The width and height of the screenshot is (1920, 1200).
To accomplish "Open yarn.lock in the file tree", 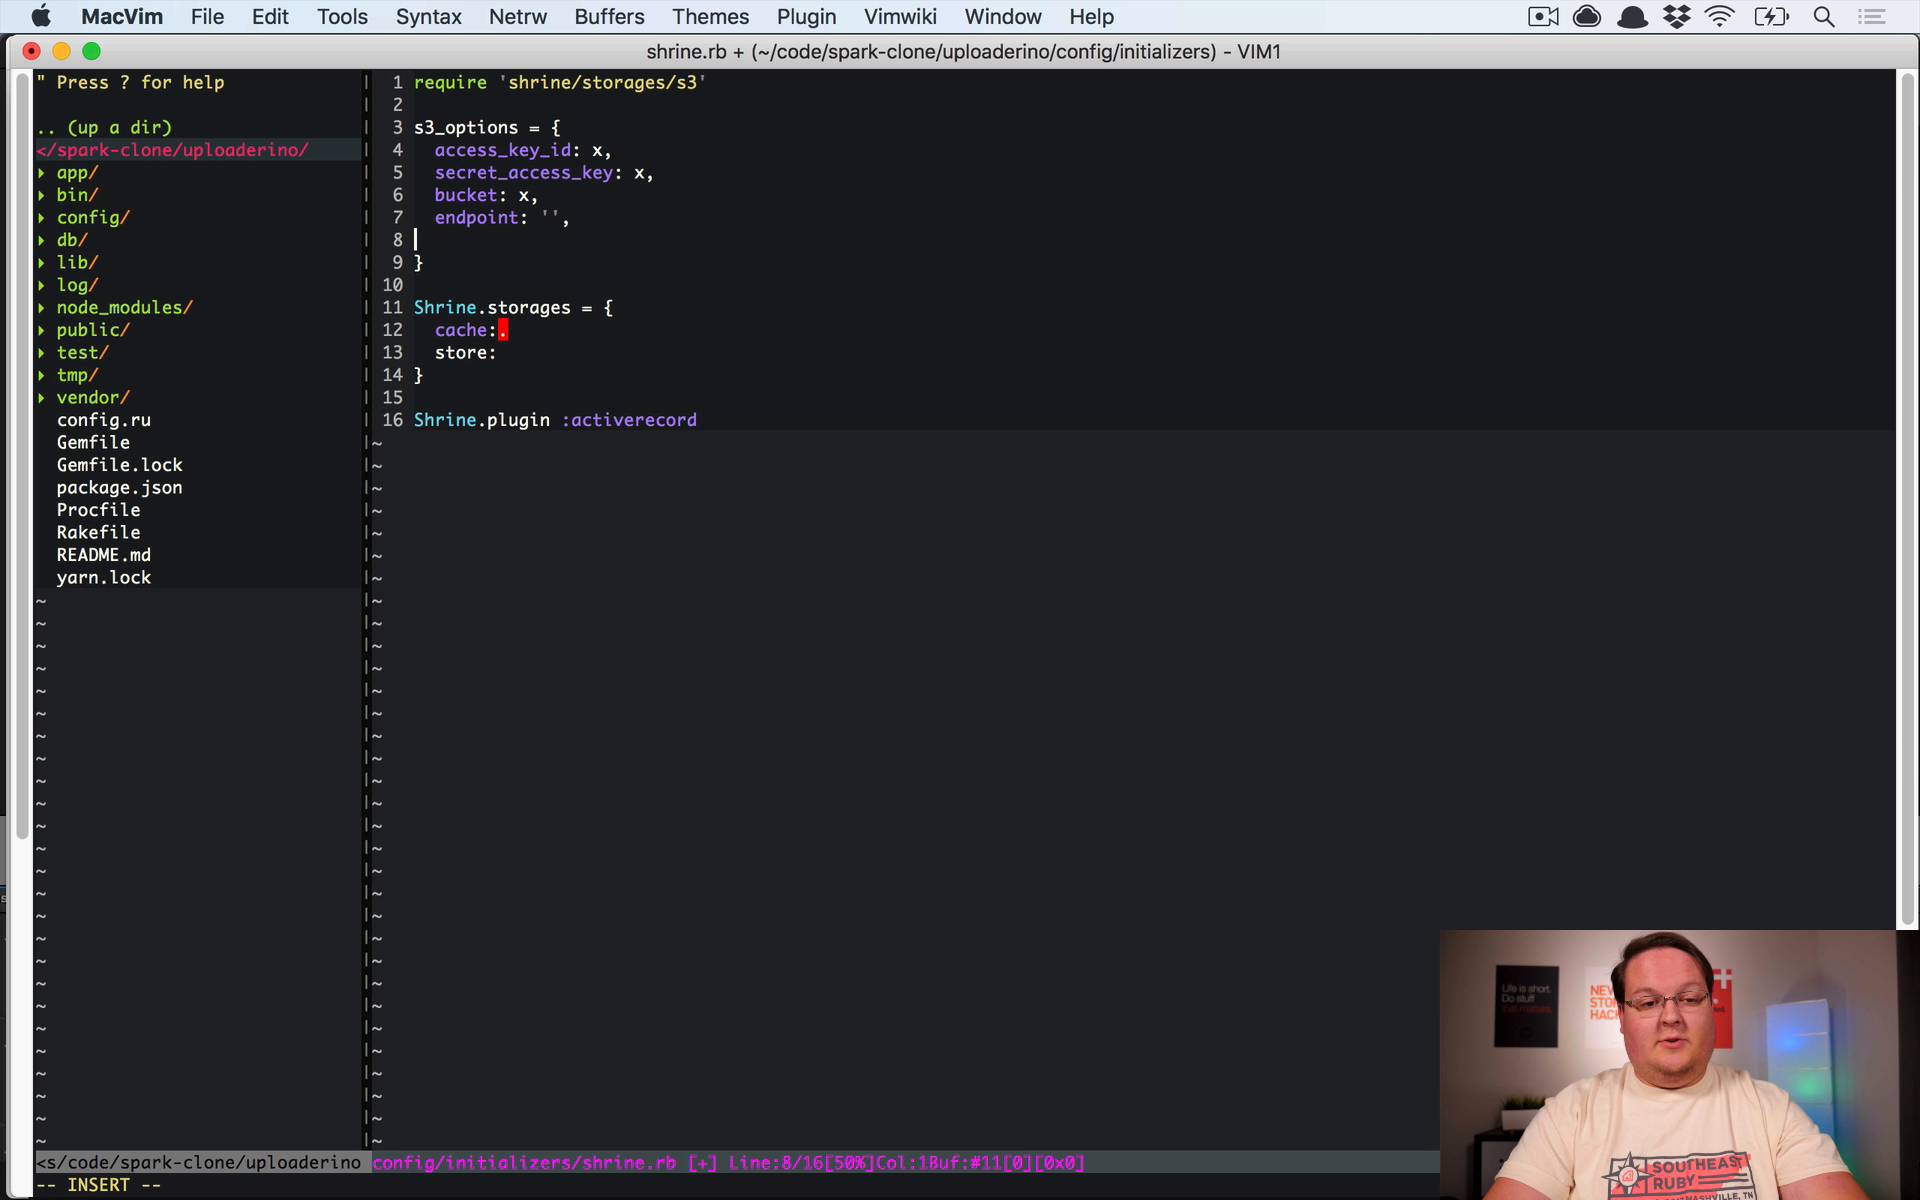I will coord(104,578).
